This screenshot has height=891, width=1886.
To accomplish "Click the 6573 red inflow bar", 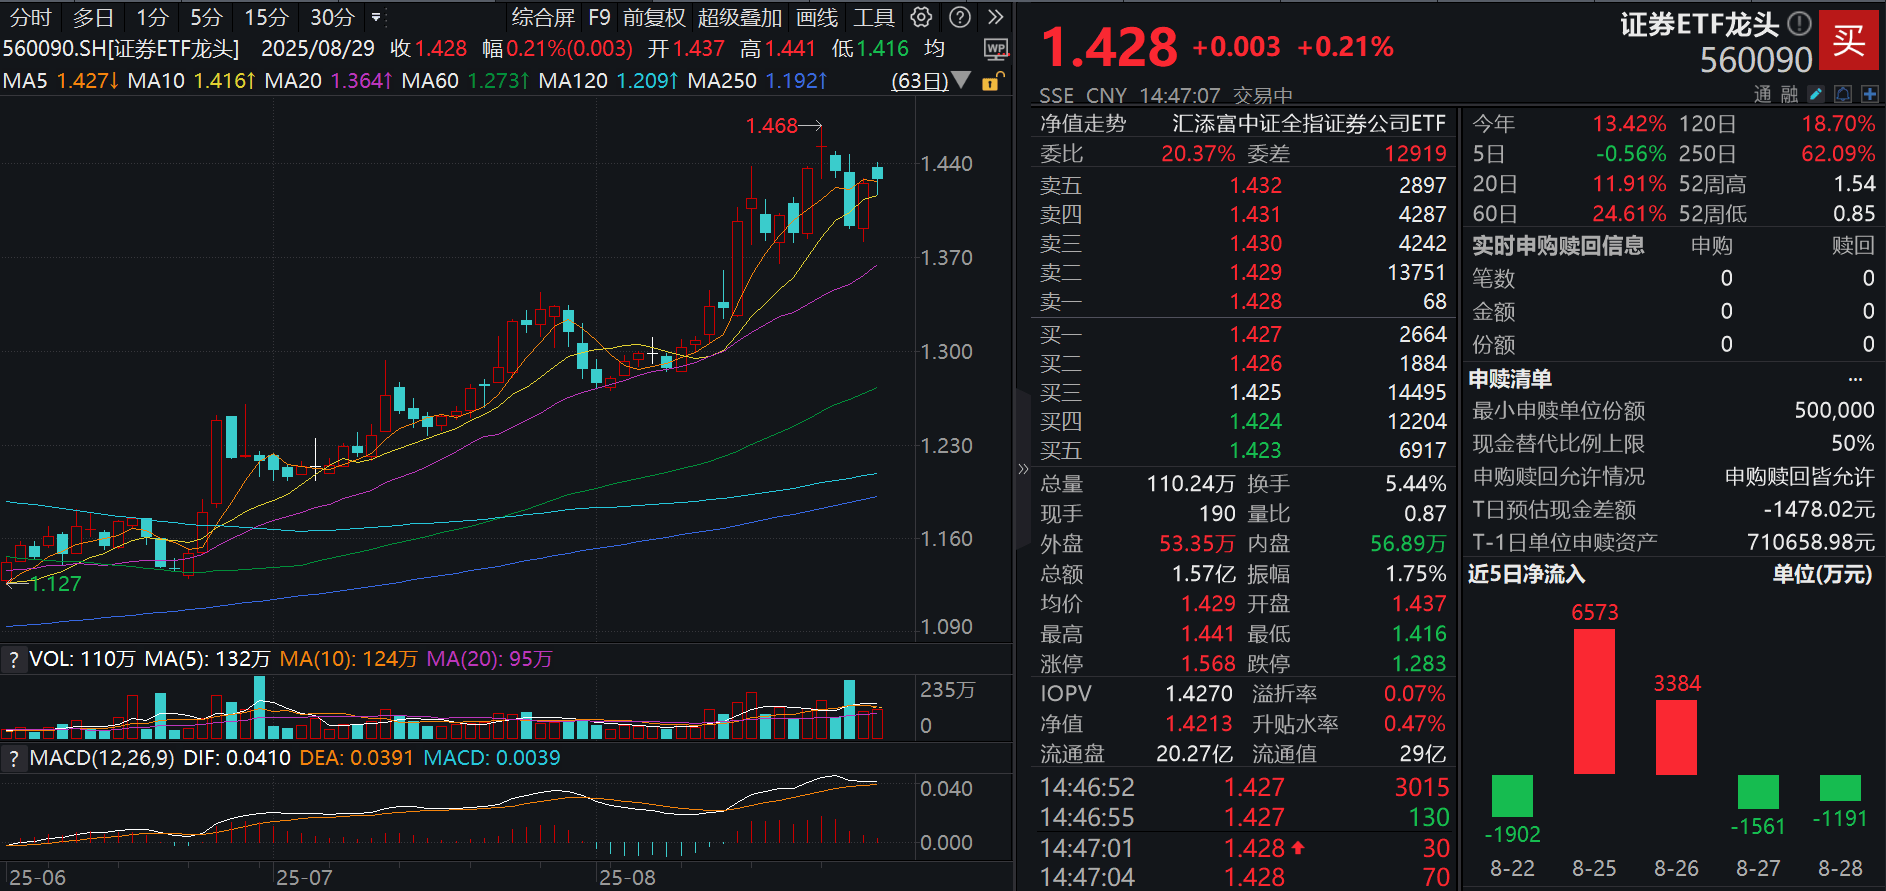I will [x=1594, y=701].
